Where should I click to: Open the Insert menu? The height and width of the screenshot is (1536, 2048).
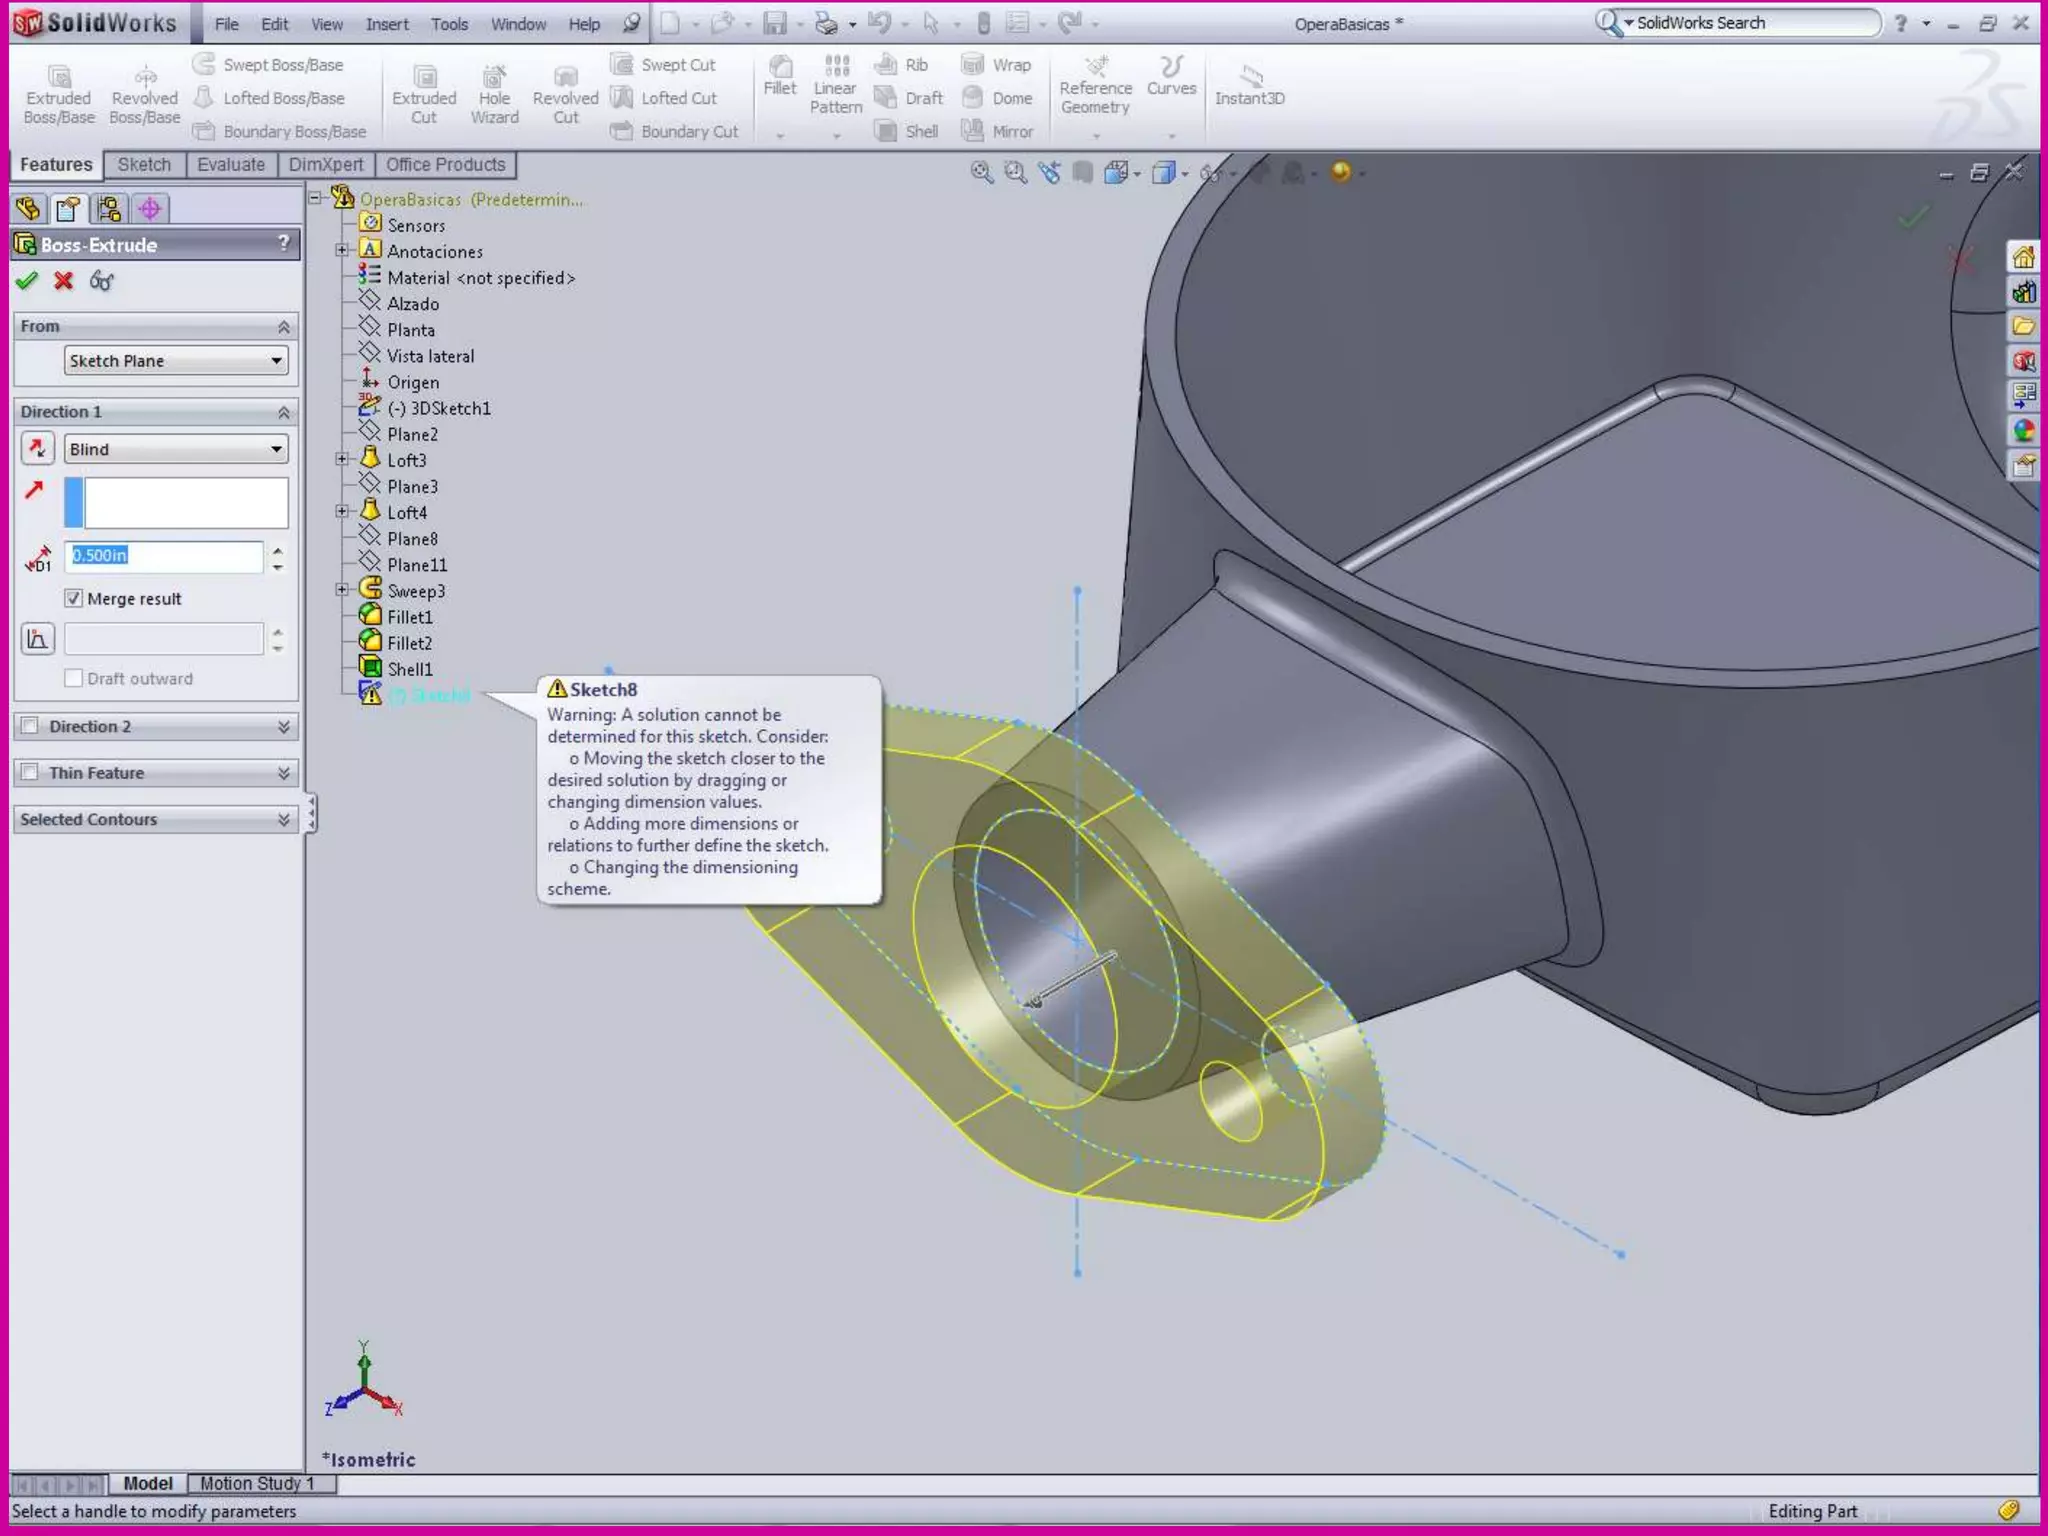click(x=386, y=24)
